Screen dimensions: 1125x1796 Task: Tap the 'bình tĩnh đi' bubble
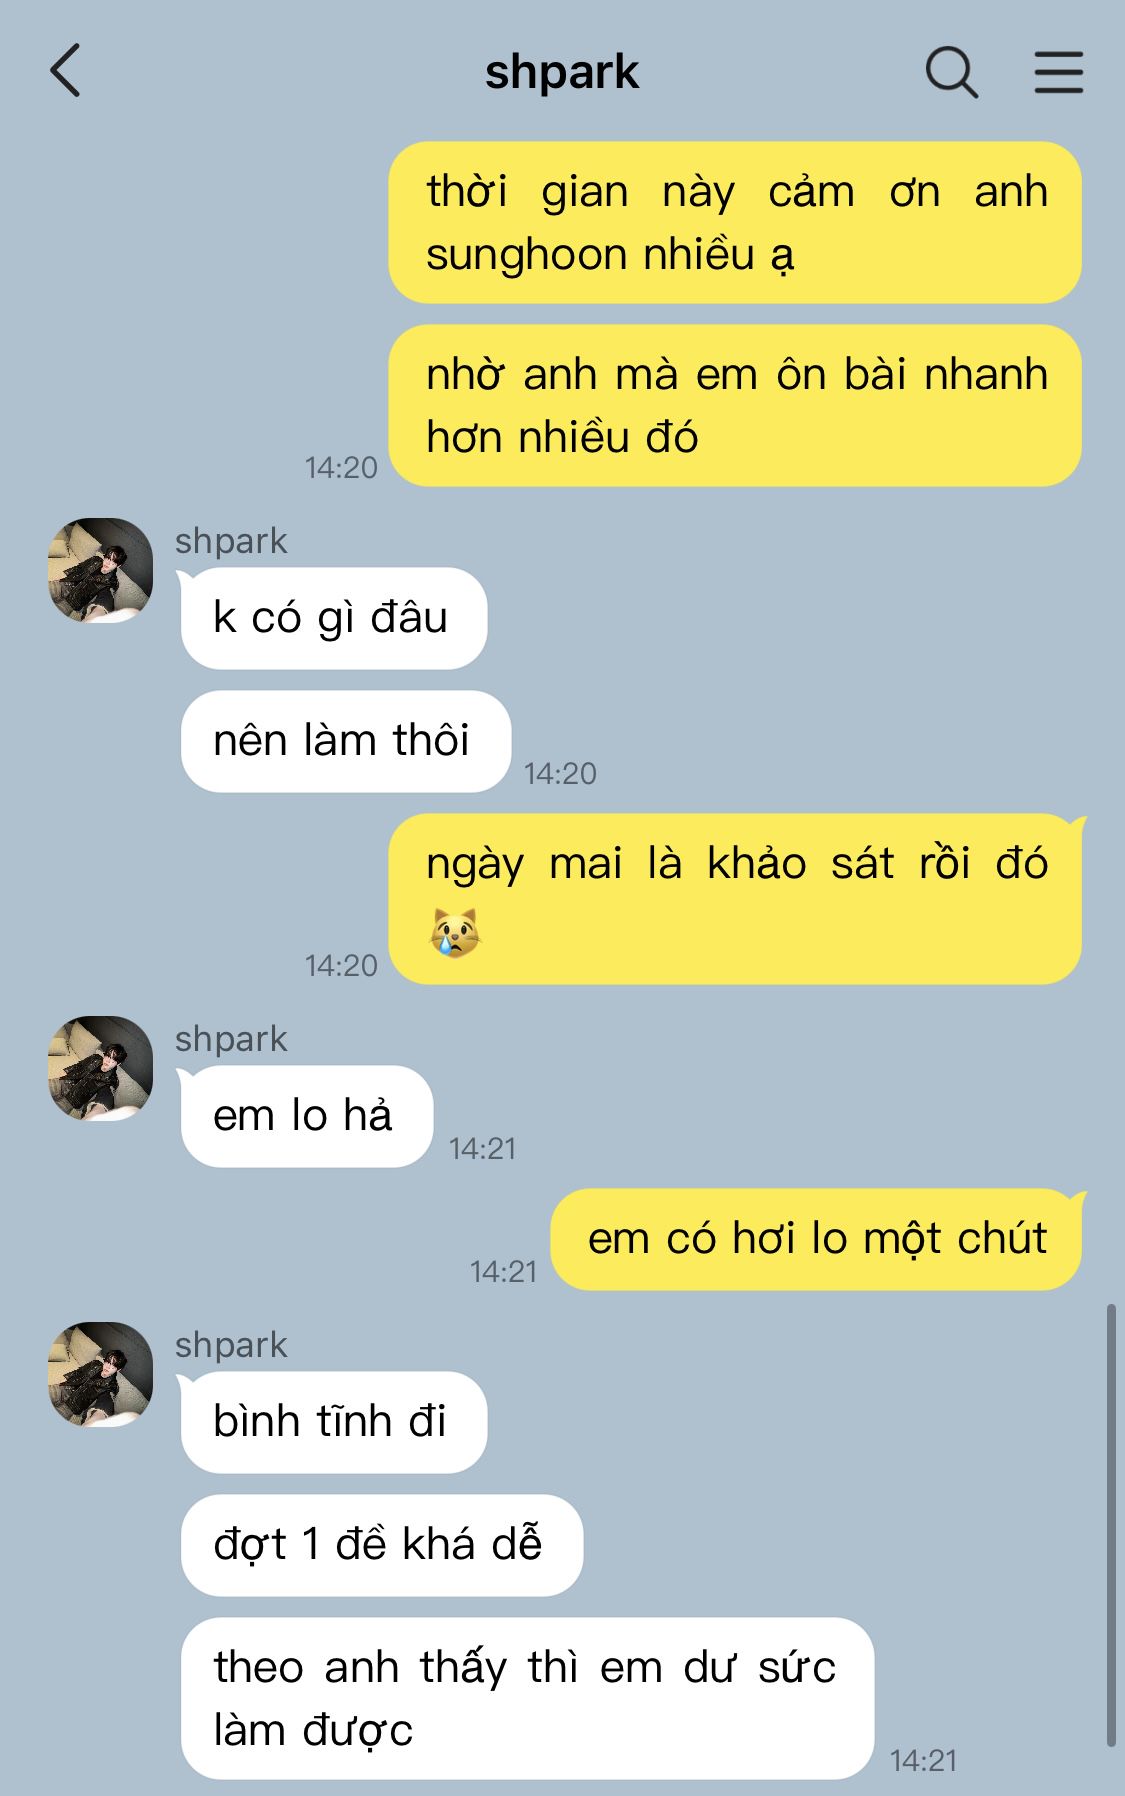tap(333, 1422)
